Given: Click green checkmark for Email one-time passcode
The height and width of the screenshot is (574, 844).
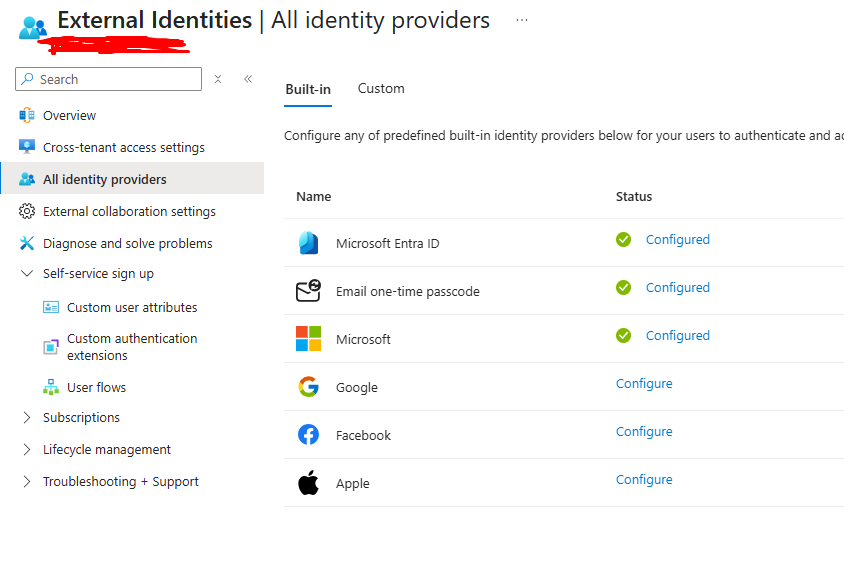Looking at the screenshot, I should click(x=623, y=288).
